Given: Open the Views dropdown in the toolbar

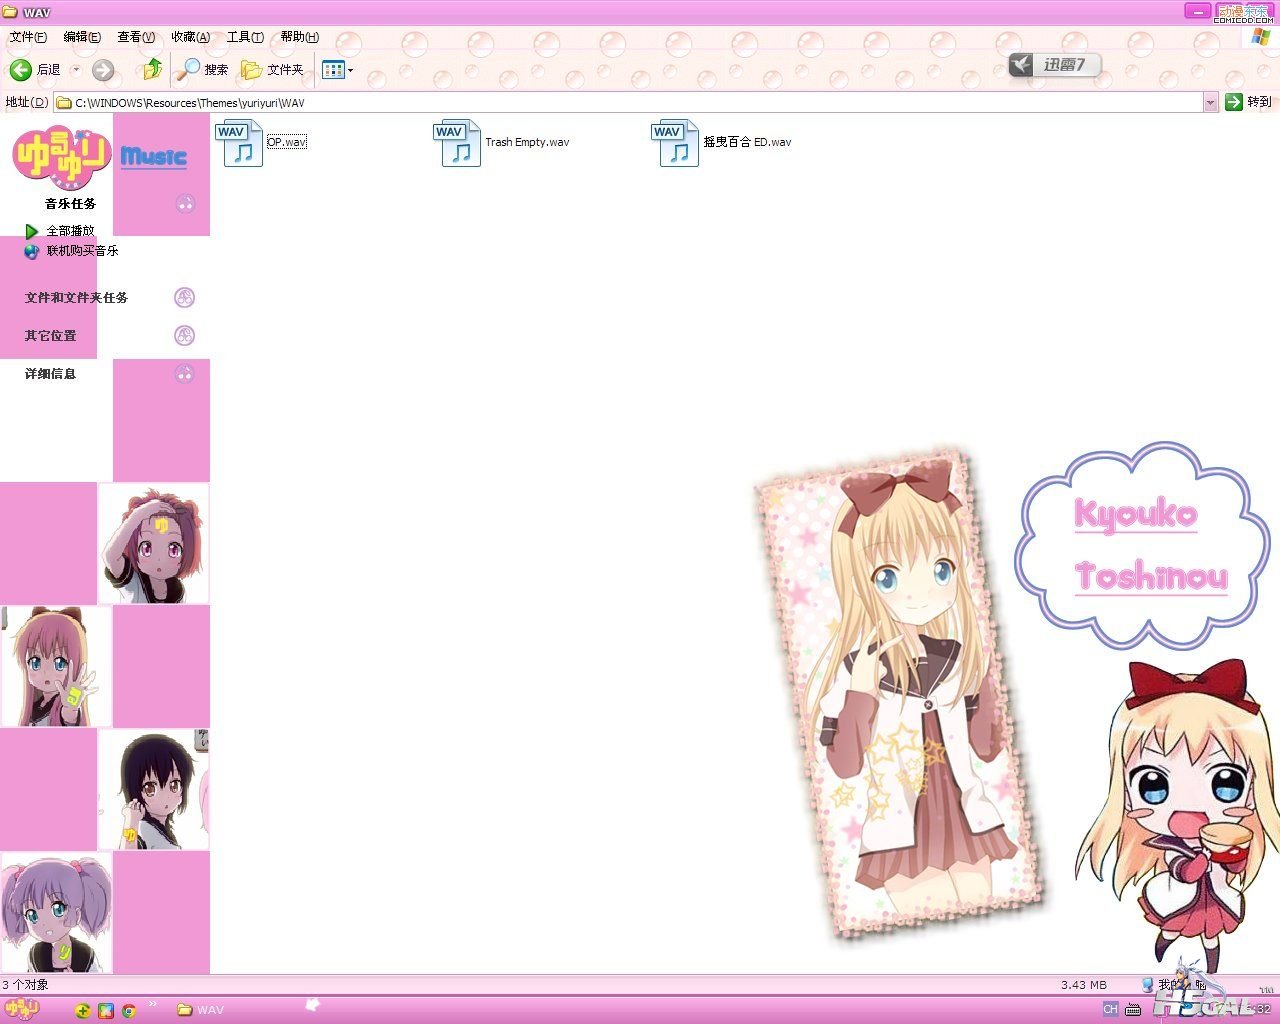Looking at the screenshot, I should (337, 69).
